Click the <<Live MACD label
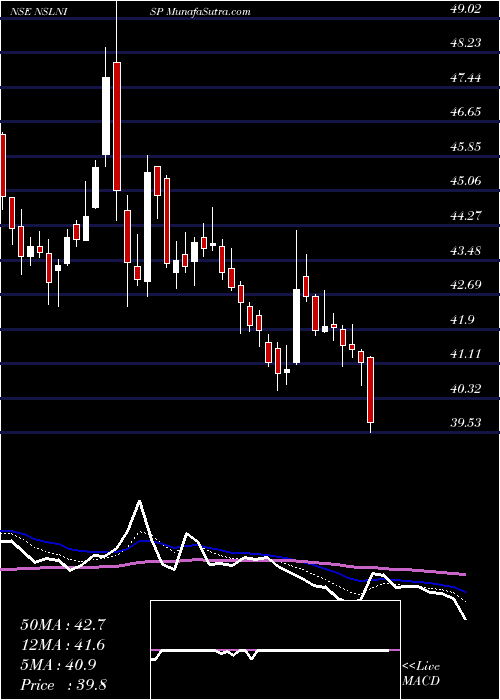Screen dimensions: 500x700 click(x=421, y=674)
